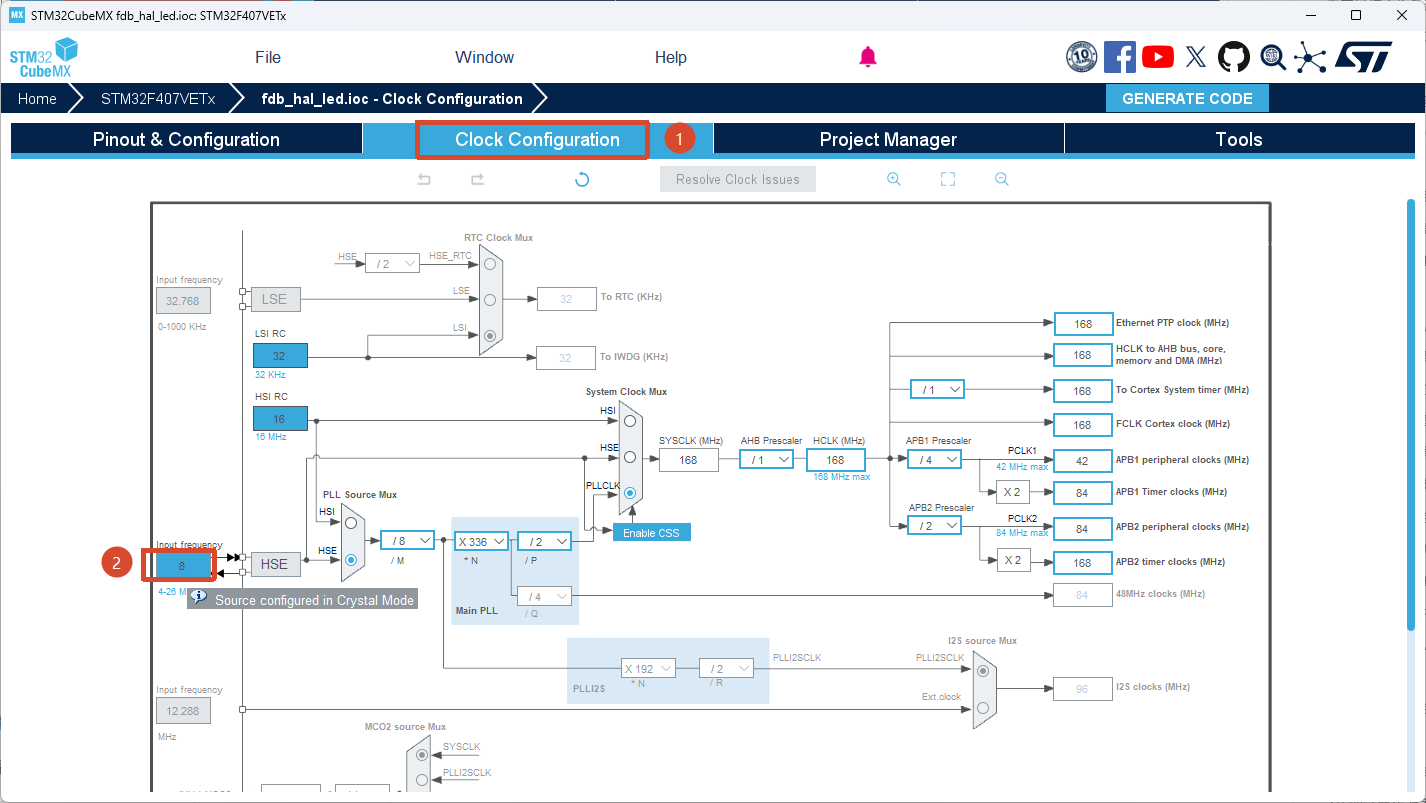Click the STM32F407VETx breadcrumb

158,98
